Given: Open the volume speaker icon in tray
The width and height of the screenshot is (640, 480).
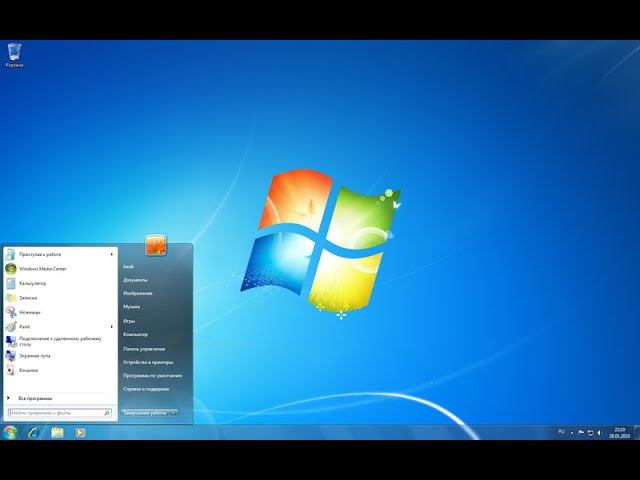Looking at the screenshot, I should (599, 433).
